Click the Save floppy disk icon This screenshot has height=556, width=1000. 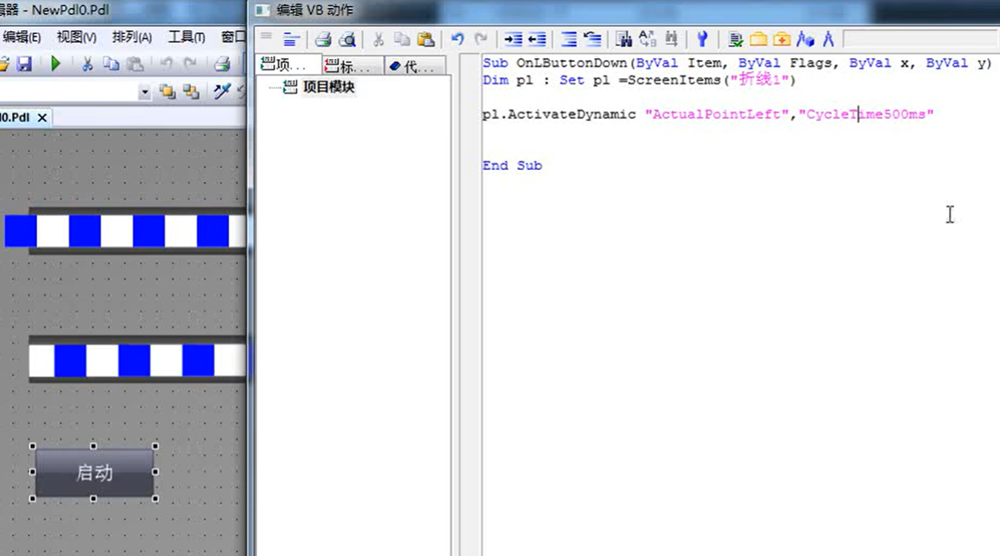[25, 63]
